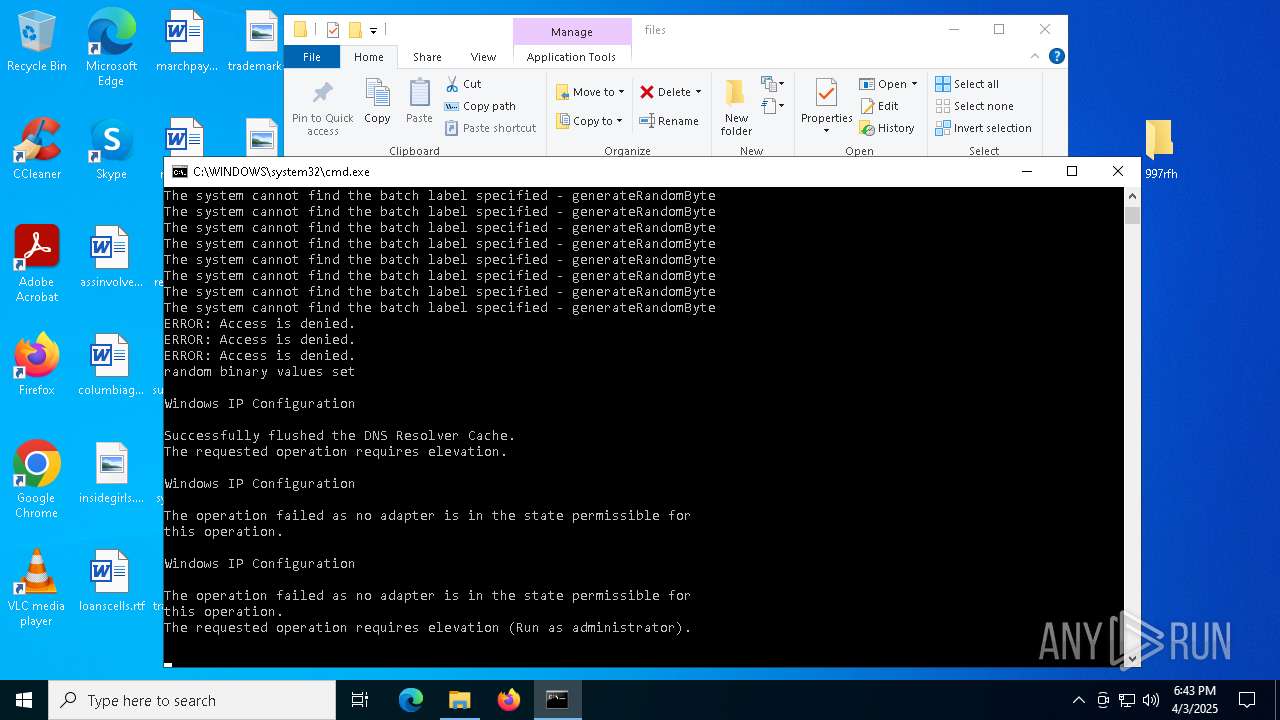The image size is (1280, 720).
Task: Switch to the Share ribbon tab
Action: (x=427, y=57)
